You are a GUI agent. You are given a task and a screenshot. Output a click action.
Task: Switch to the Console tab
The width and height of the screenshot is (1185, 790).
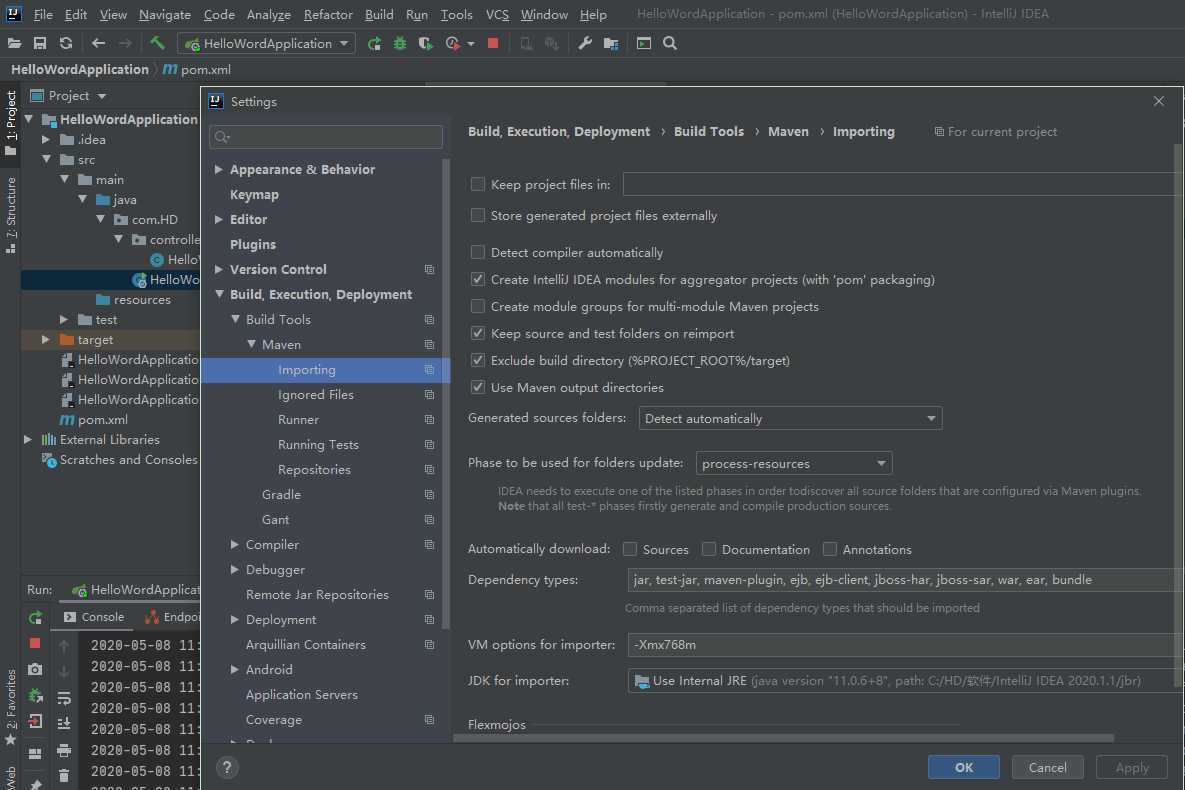[x=94, y=617]
